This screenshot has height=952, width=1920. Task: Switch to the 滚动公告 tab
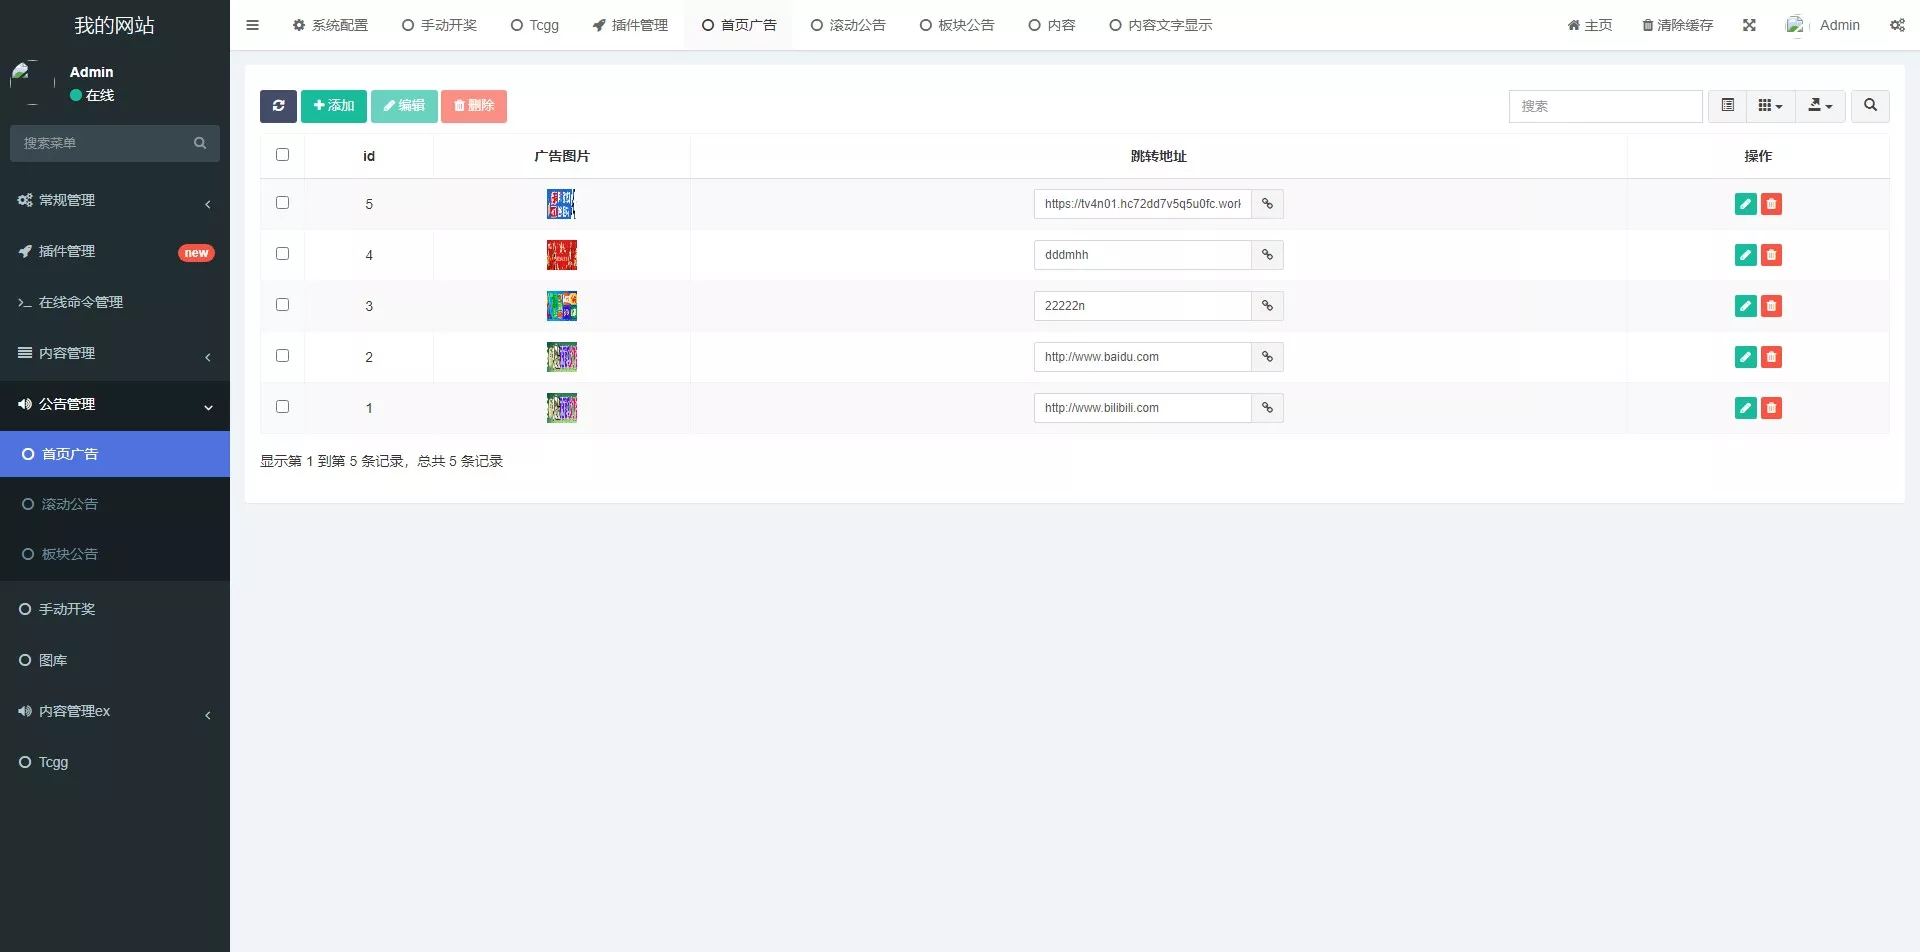pos(848,25)
